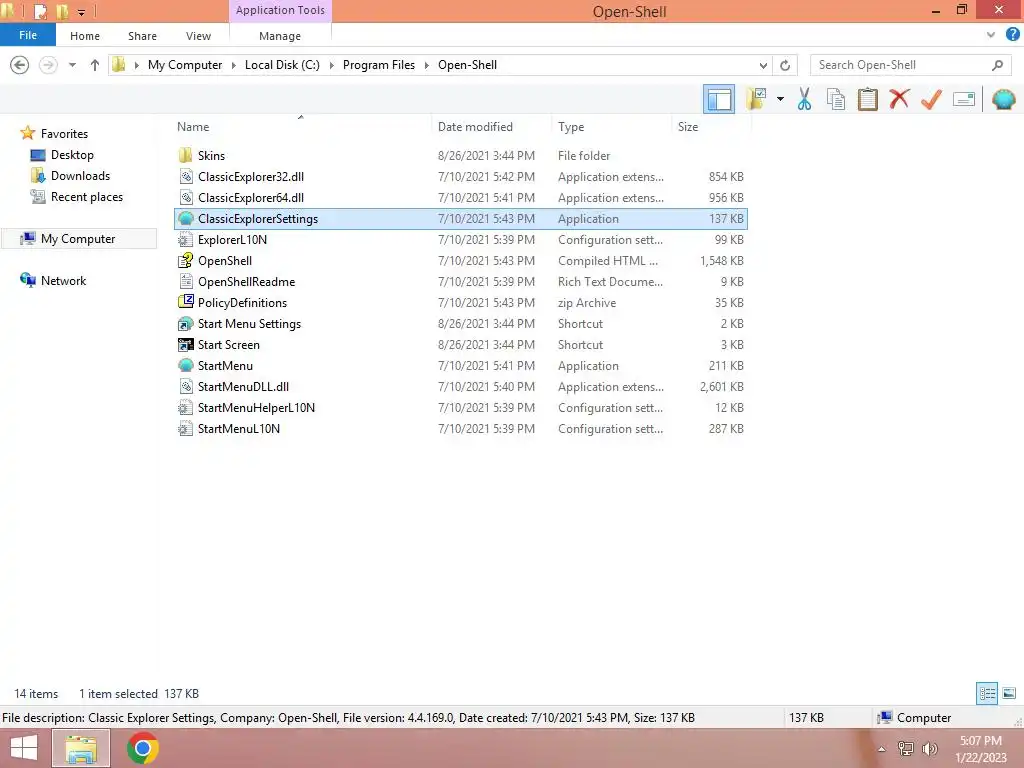Select the StartMenu application file
1024x768 pixels.
coord(460,366)
